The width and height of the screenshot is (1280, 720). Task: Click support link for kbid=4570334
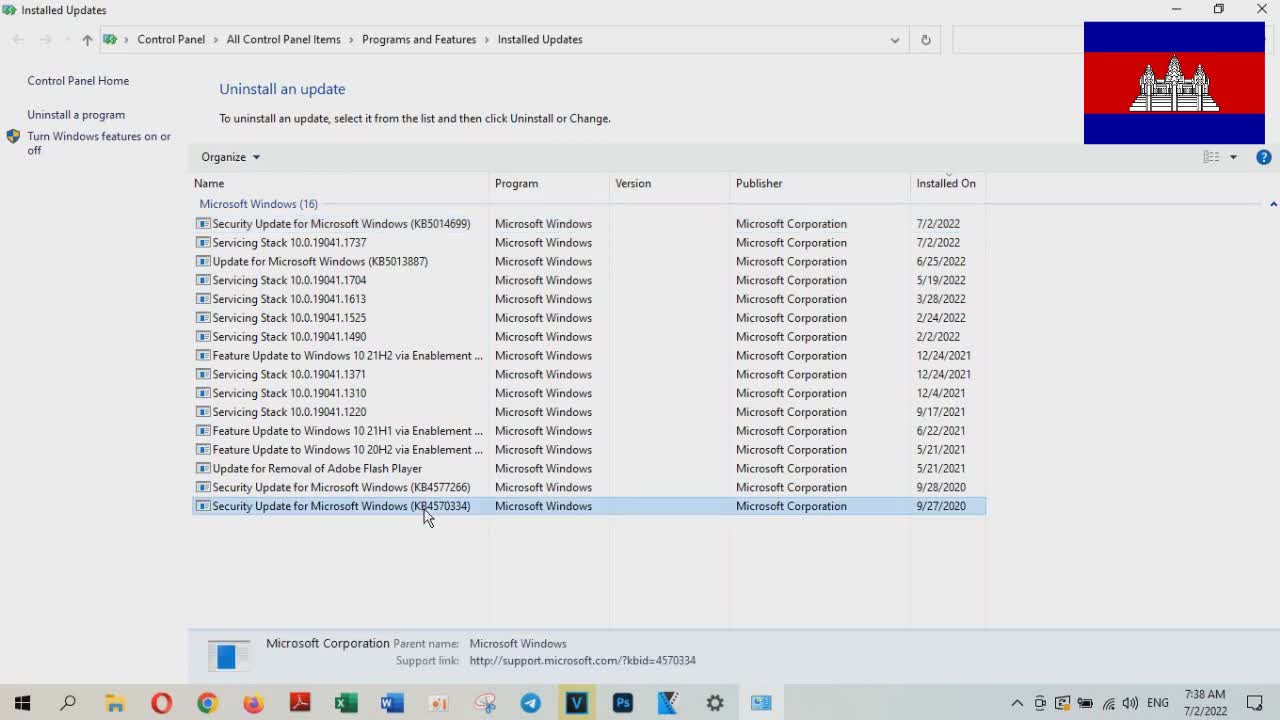pos(582,661)
